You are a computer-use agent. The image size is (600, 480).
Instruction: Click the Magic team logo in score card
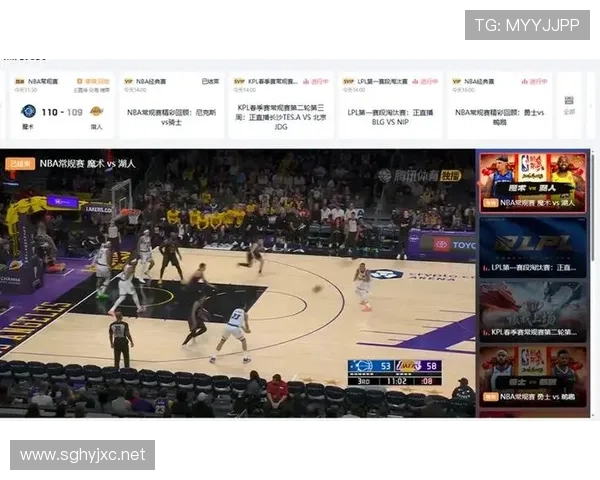pyautogui.click(x=28, y=111)
